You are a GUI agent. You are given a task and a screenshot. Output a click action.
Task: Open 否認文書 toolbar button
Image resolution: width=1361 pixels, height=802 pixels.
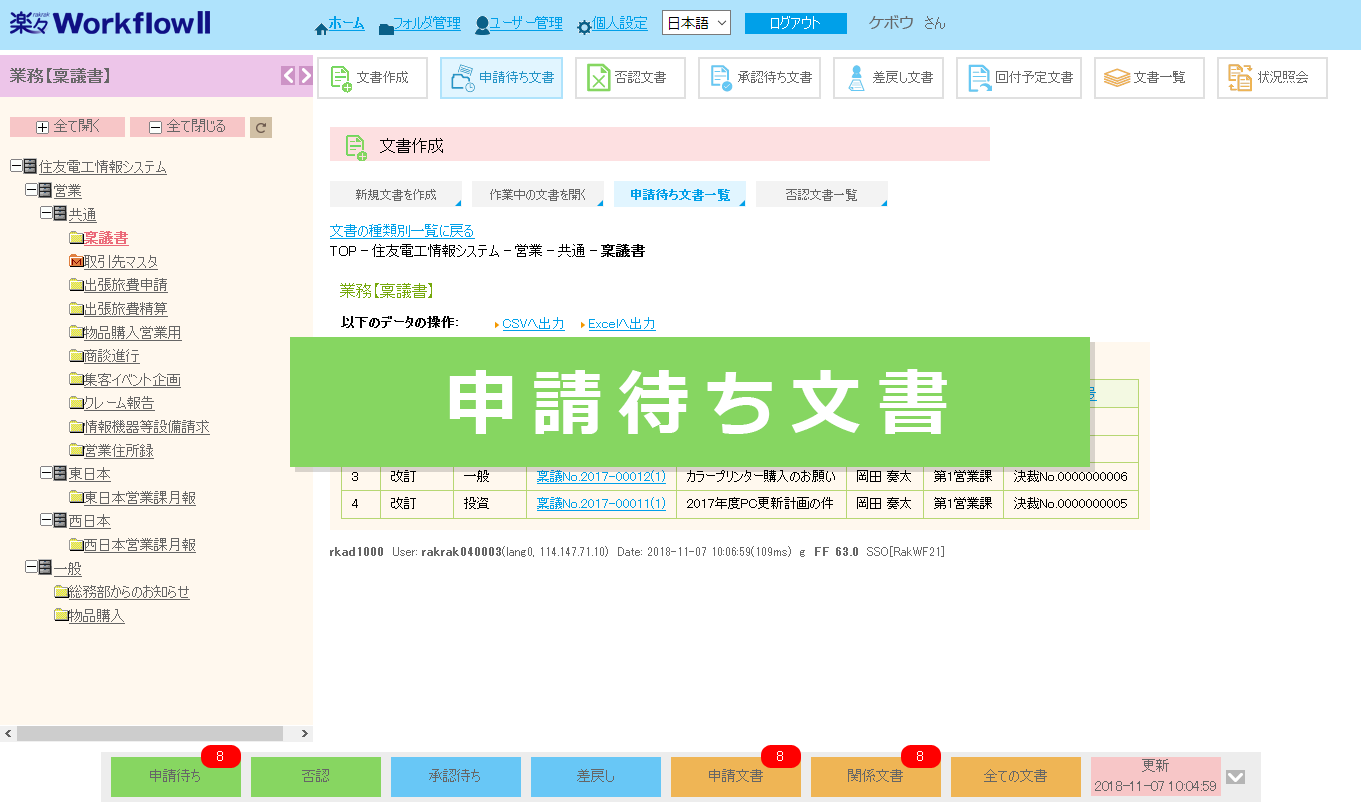(630, 78)
